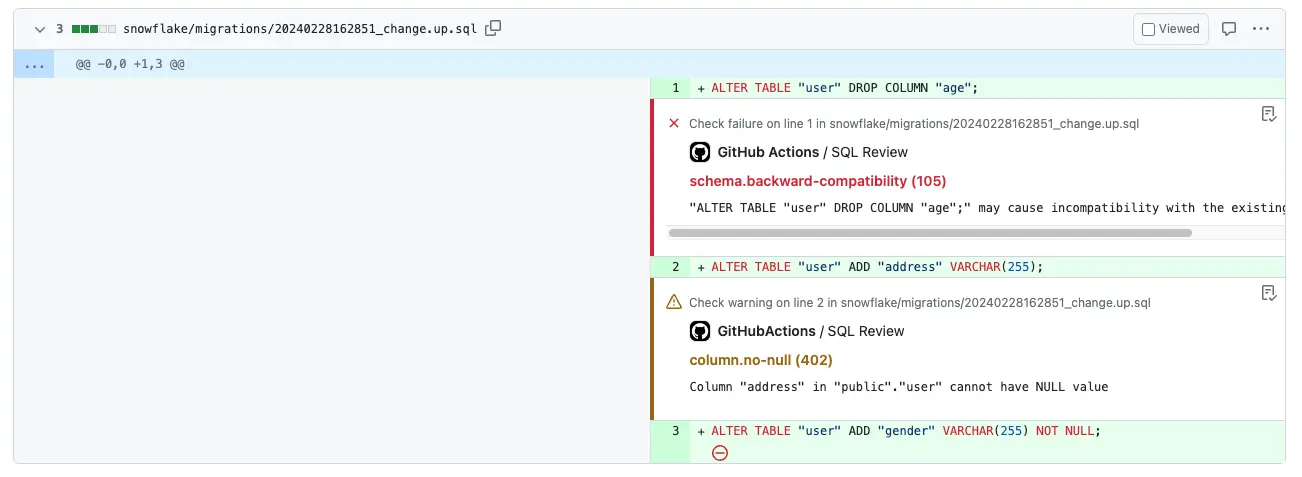Click GitHub logo in warning annotation
Screen dimensions: 1302x477
click(700, 331)
